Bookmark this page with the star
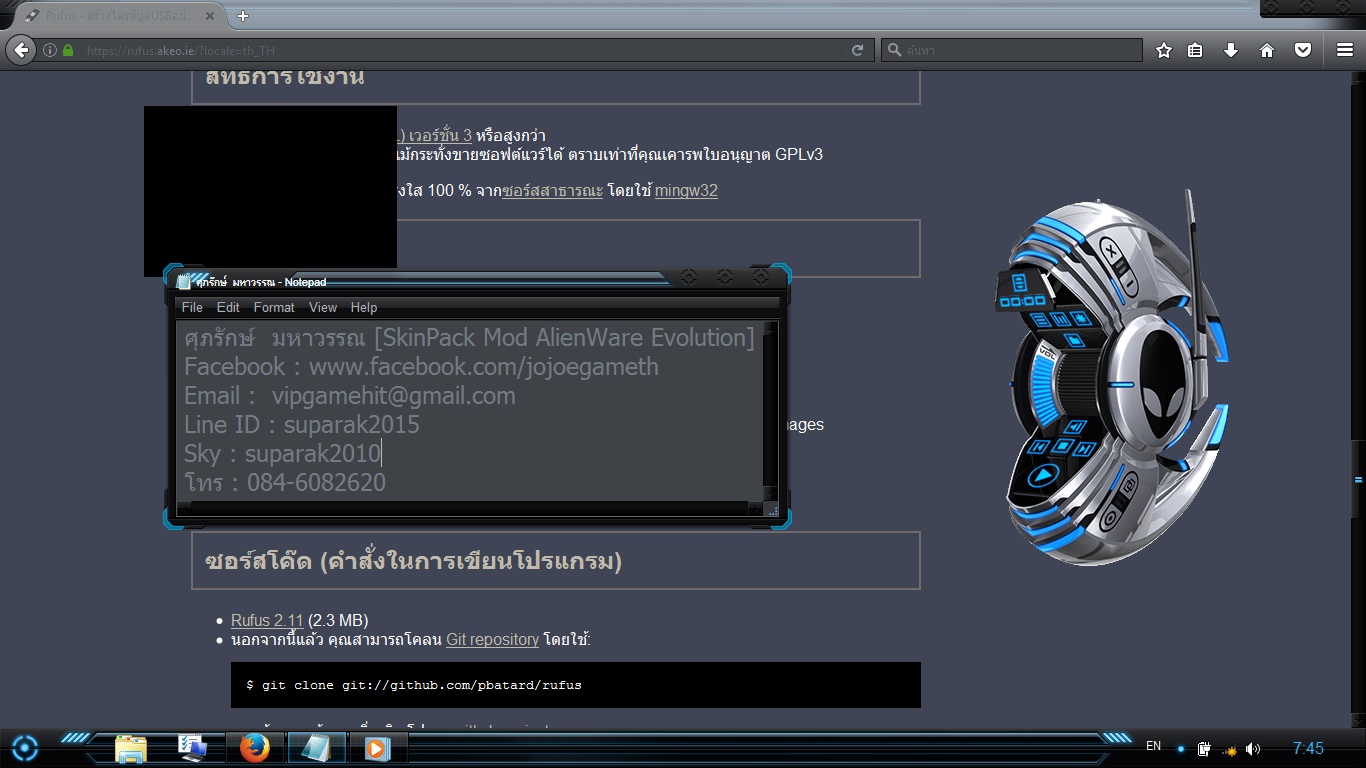This screenshot has height=768, width=1366. (1164, 50)
